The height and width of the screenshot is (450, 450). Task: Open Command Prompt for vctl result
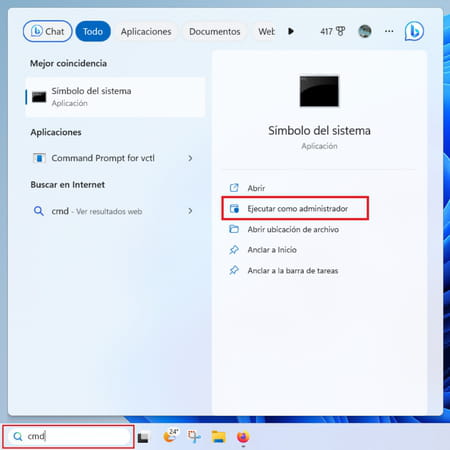click(115, 158)
